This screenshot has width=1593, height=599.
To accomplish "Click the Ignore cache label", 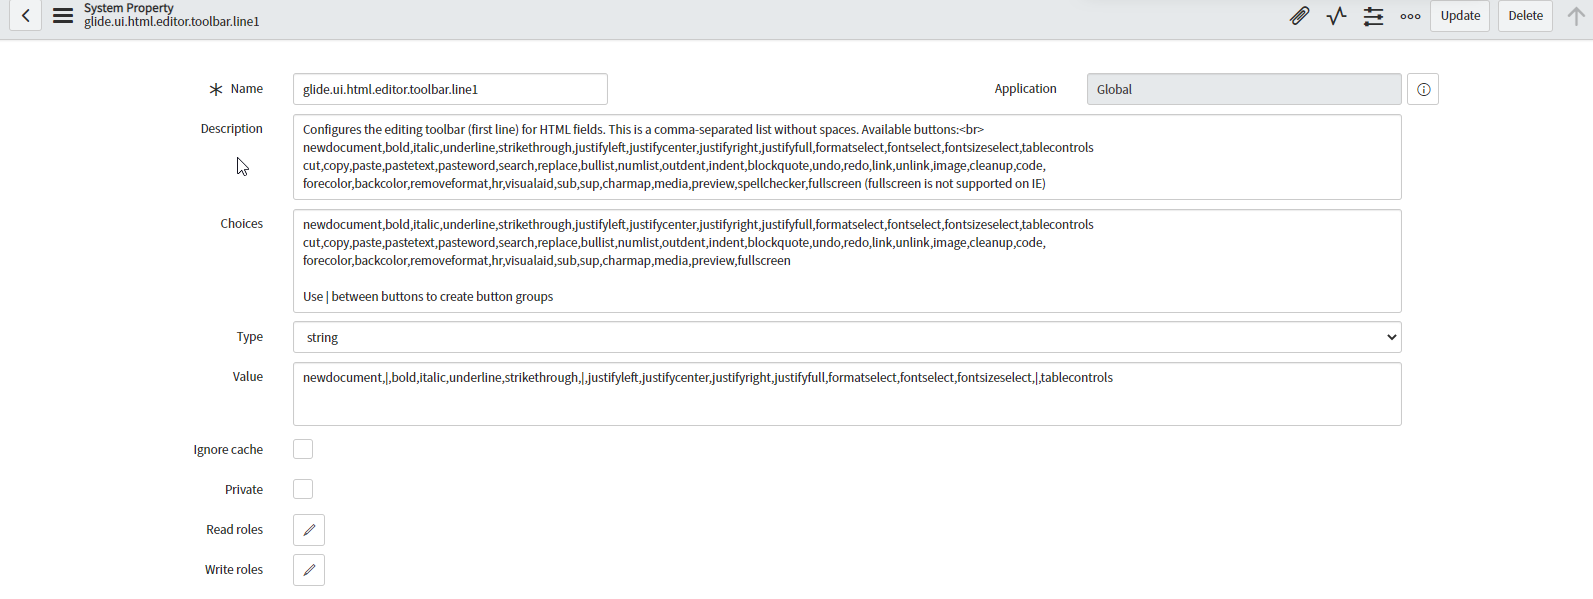I will tap(228, 450).
